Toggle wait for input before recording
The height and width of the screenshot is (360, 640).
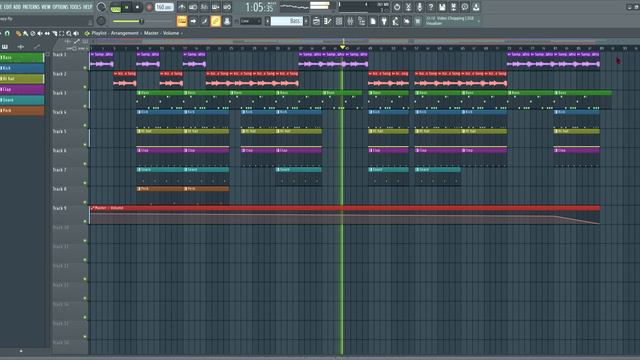point(193,7)
